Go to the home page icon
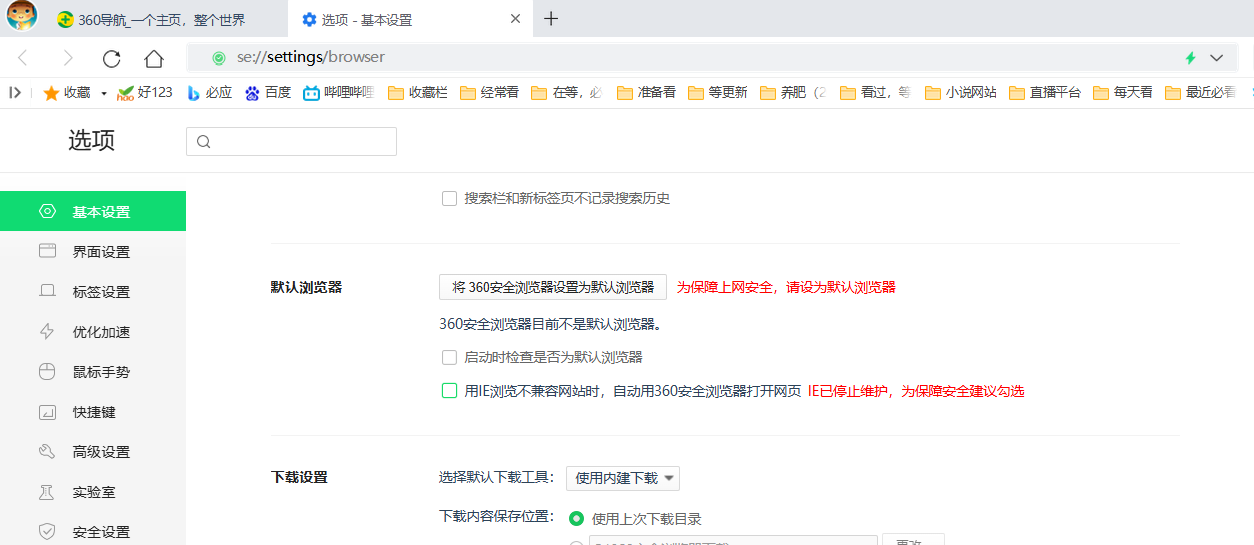 tap(154, 58)
